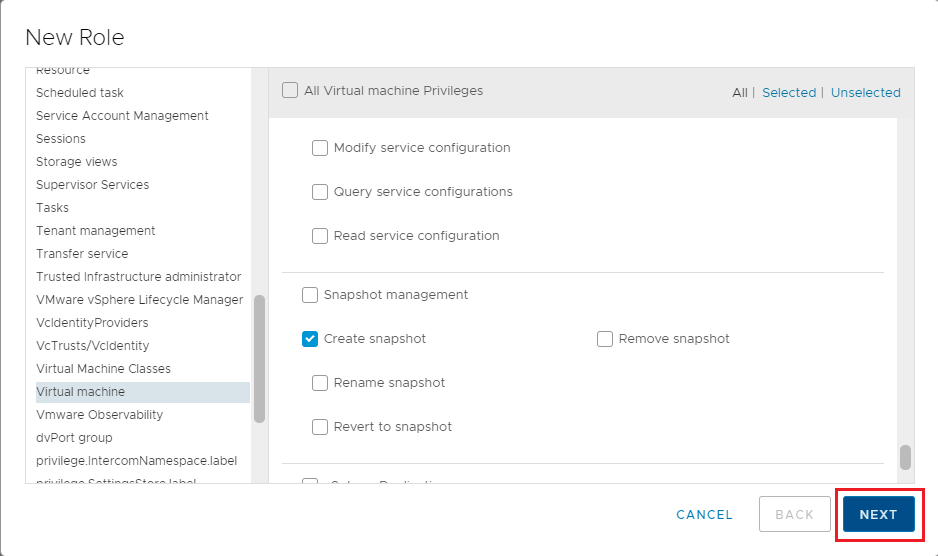Cancel the New Role dialog
938x556 pixels.
tap(704, 514)
